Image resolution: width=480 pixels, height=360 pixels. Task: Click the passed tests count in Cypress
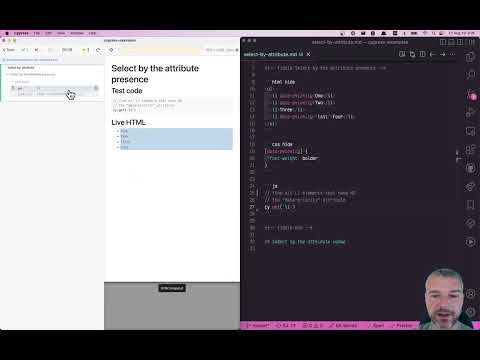point(25,50)
